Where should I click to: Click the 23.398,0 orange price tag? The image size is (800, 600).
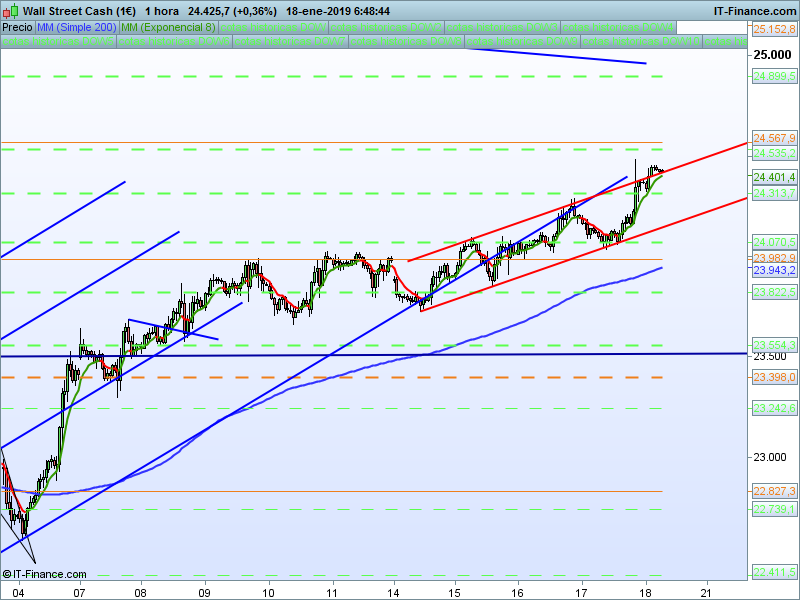[x=774, y=378]
